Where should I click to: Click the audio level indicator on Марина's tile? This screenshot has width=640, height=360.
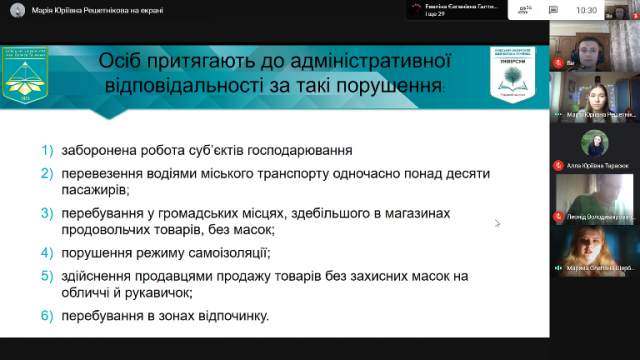(x=558, y=268)
